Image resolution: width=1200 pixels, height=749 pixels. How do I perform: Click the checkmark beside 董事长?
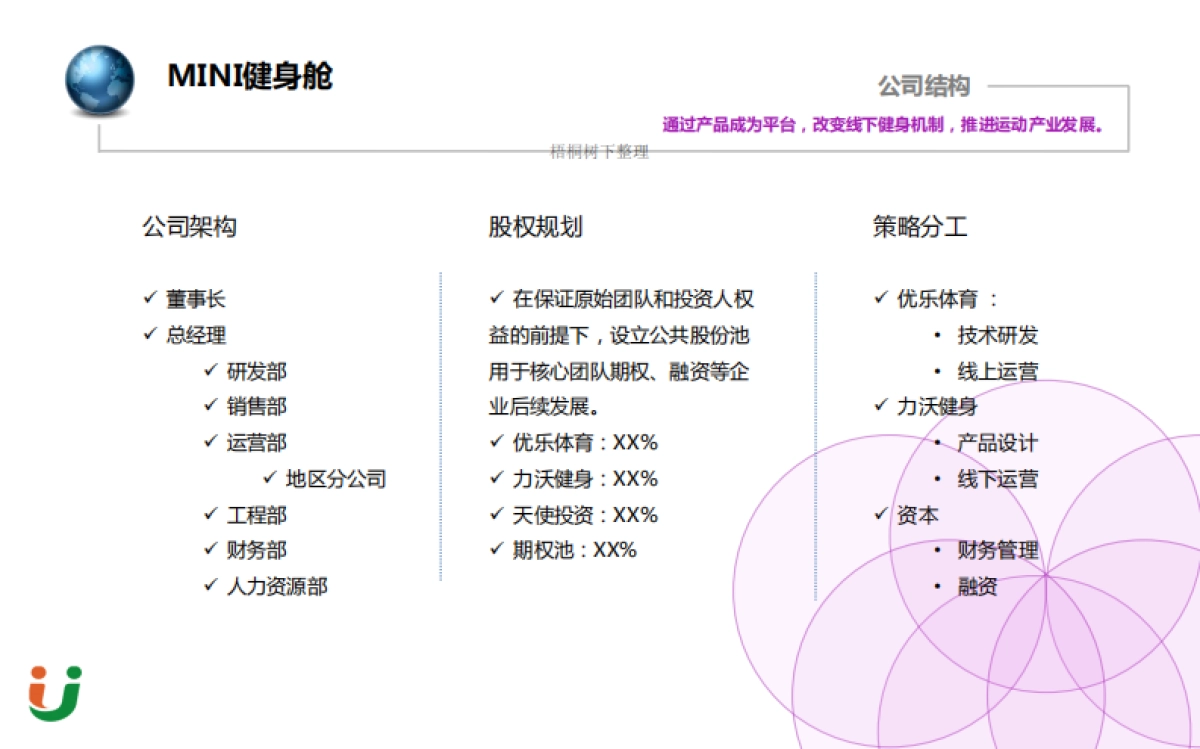click(x=149, y=297)
